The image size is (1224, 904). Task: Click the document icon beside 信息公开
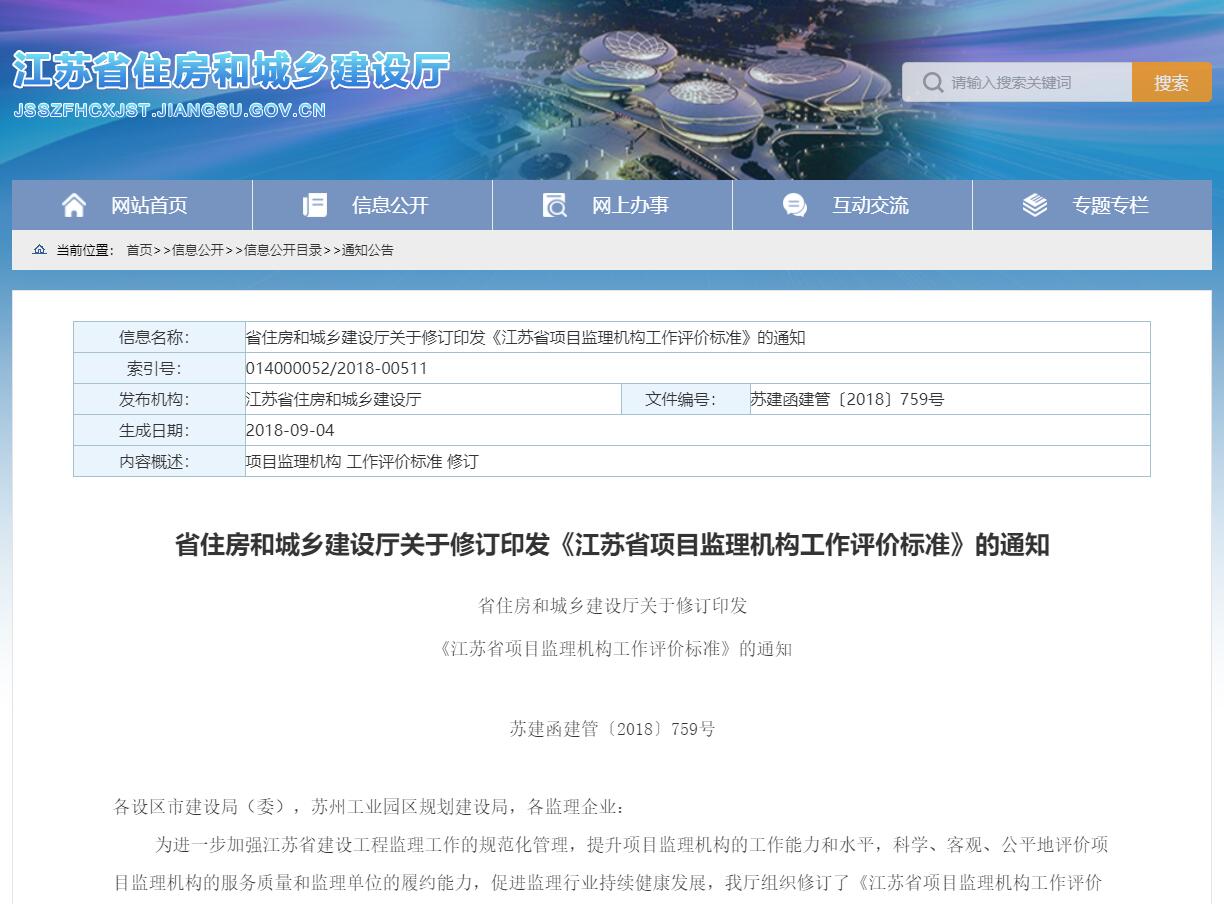point(315,205)
